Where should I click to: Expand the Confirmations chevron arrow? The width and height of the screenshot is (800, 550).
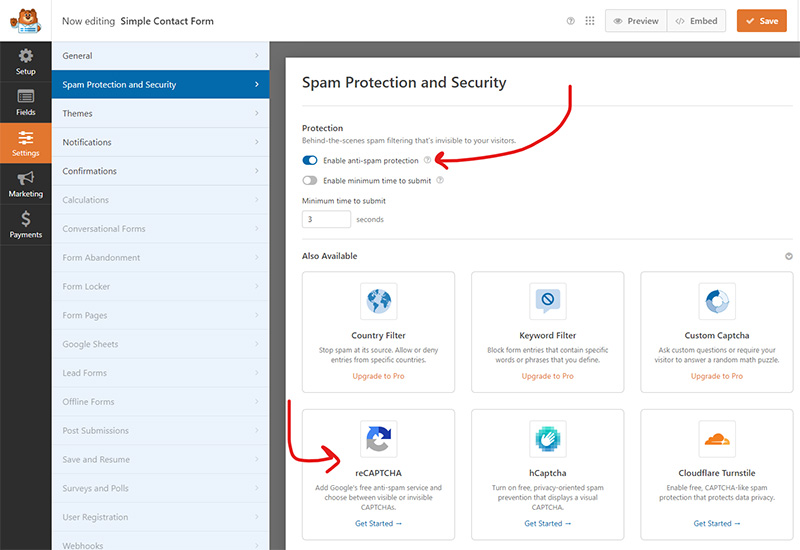[257, 171]
